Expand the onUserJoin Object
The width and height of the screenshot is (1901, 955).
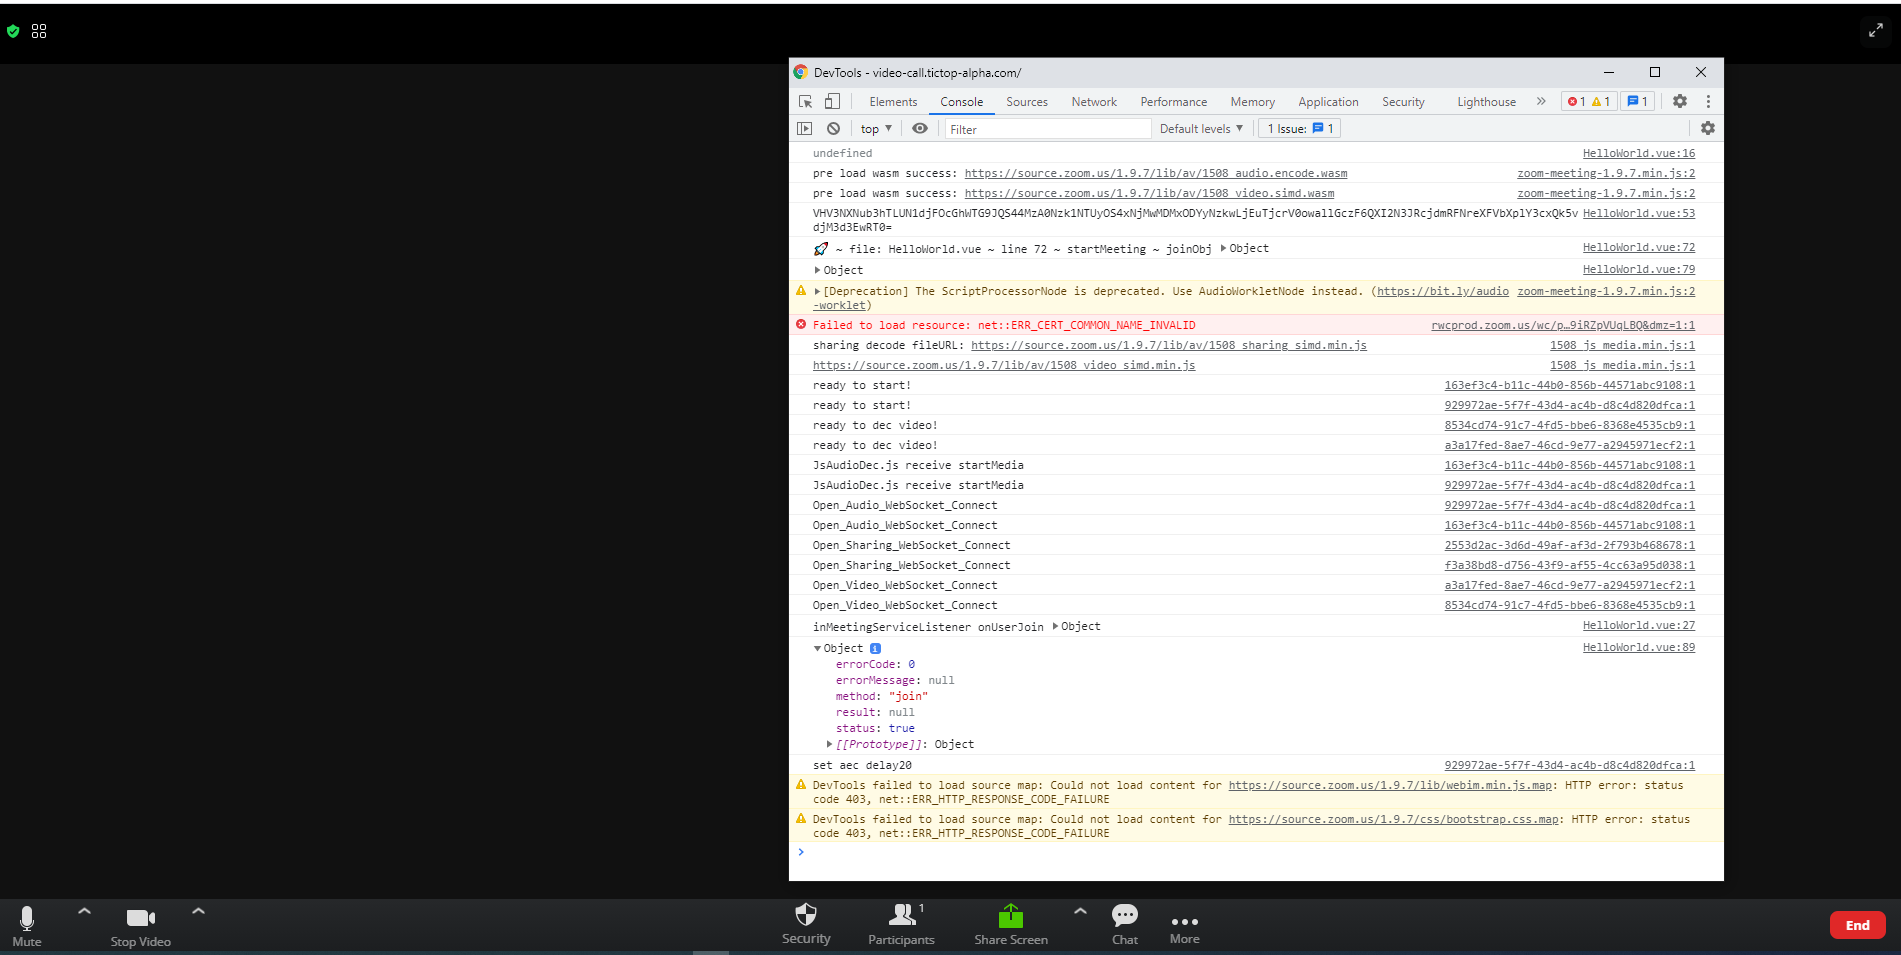(1056, 626)
